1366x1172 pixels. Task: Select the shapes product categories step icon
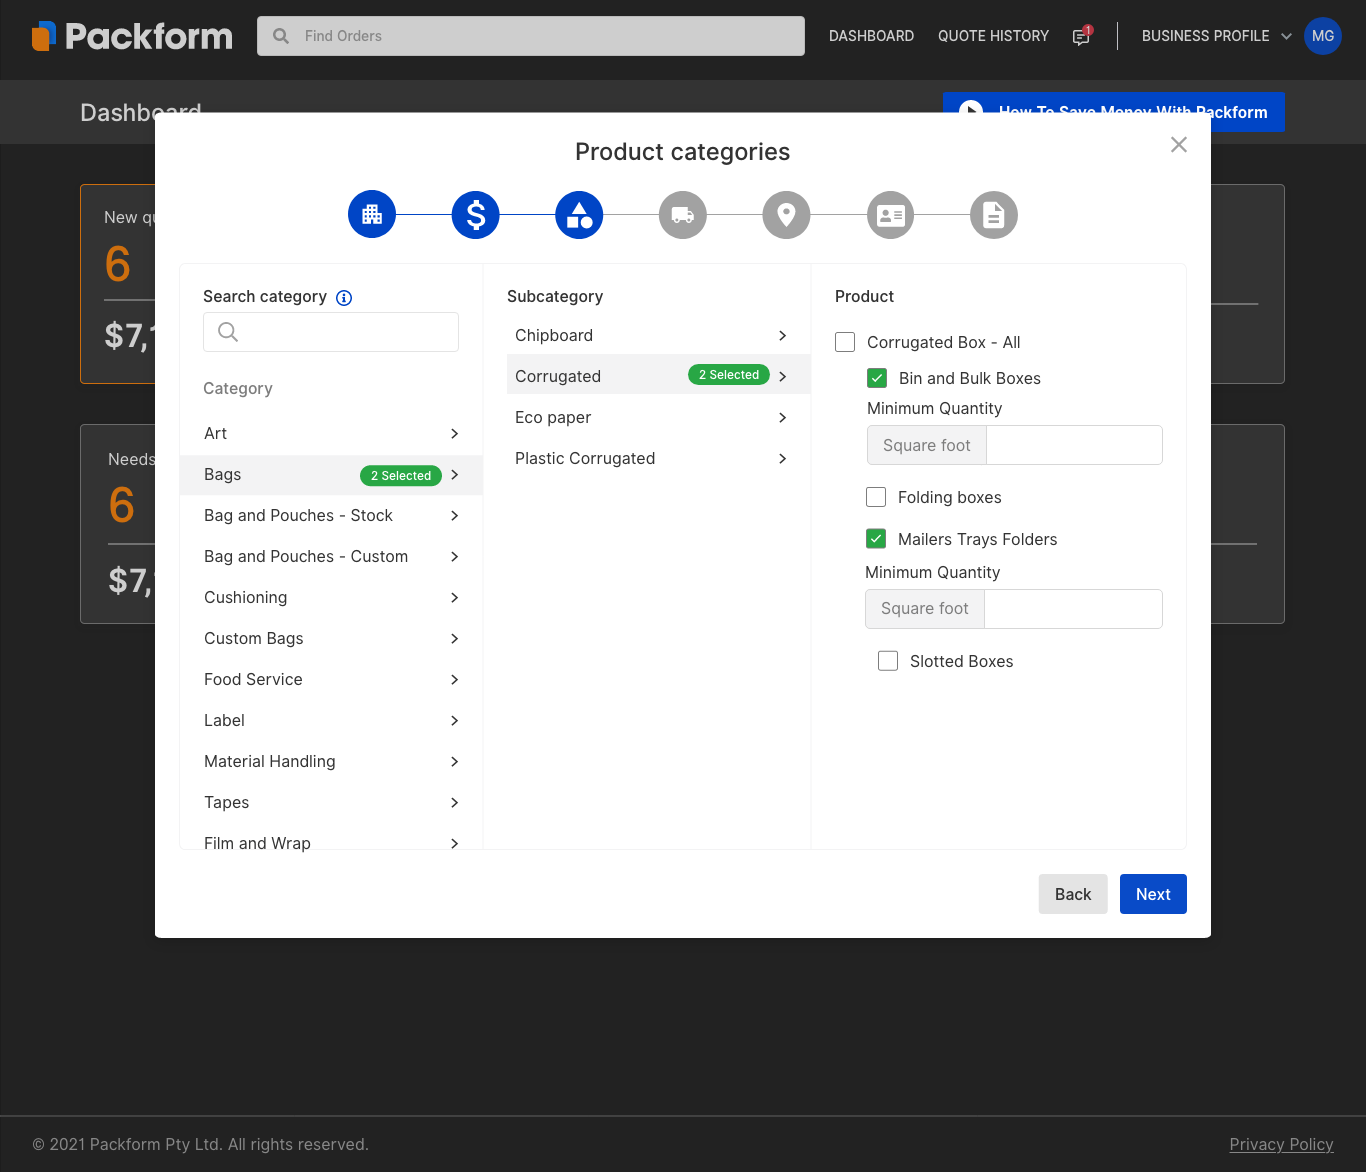tap(579, 215)
